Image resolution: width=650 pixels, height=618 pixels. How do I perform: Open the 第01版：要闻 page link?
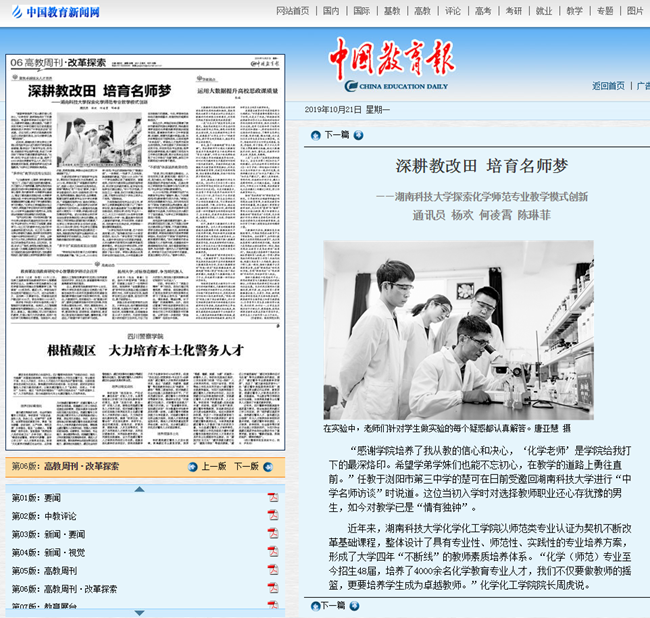36,498
